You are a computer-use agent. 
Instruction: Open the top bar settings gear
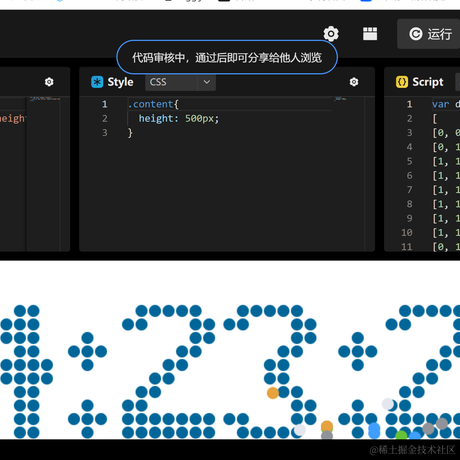pos(331,34)
